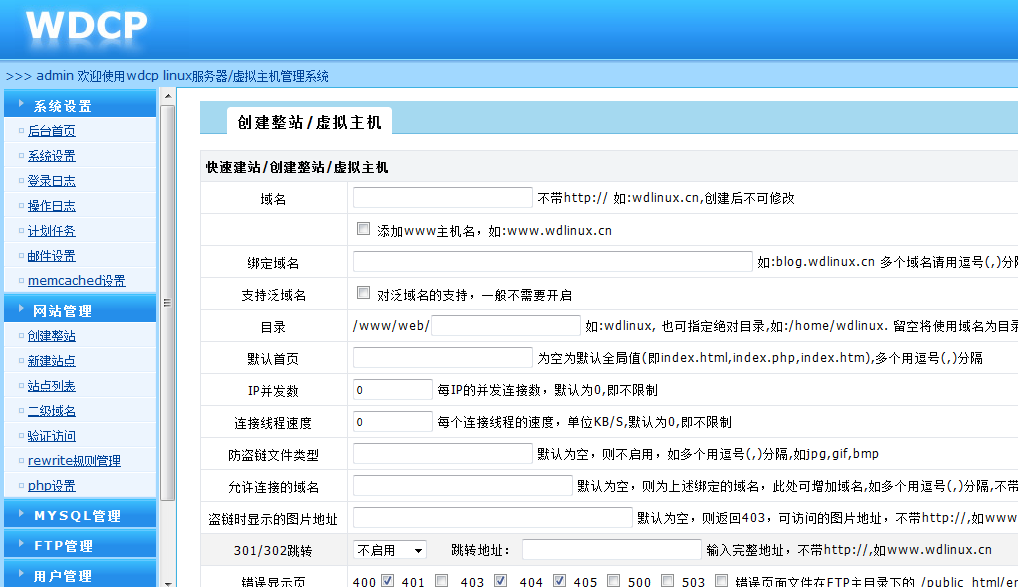Viewport: 1018px width, 587px height.
Task: Click the WDCP logo in the header
Action: [x=86, y=27]
